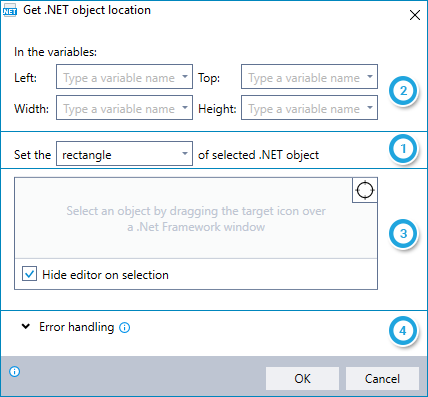The width and height of the screenshot is (428, 397).
Task: Open the Top variable dropdown arrow
Action: (370, 77)
